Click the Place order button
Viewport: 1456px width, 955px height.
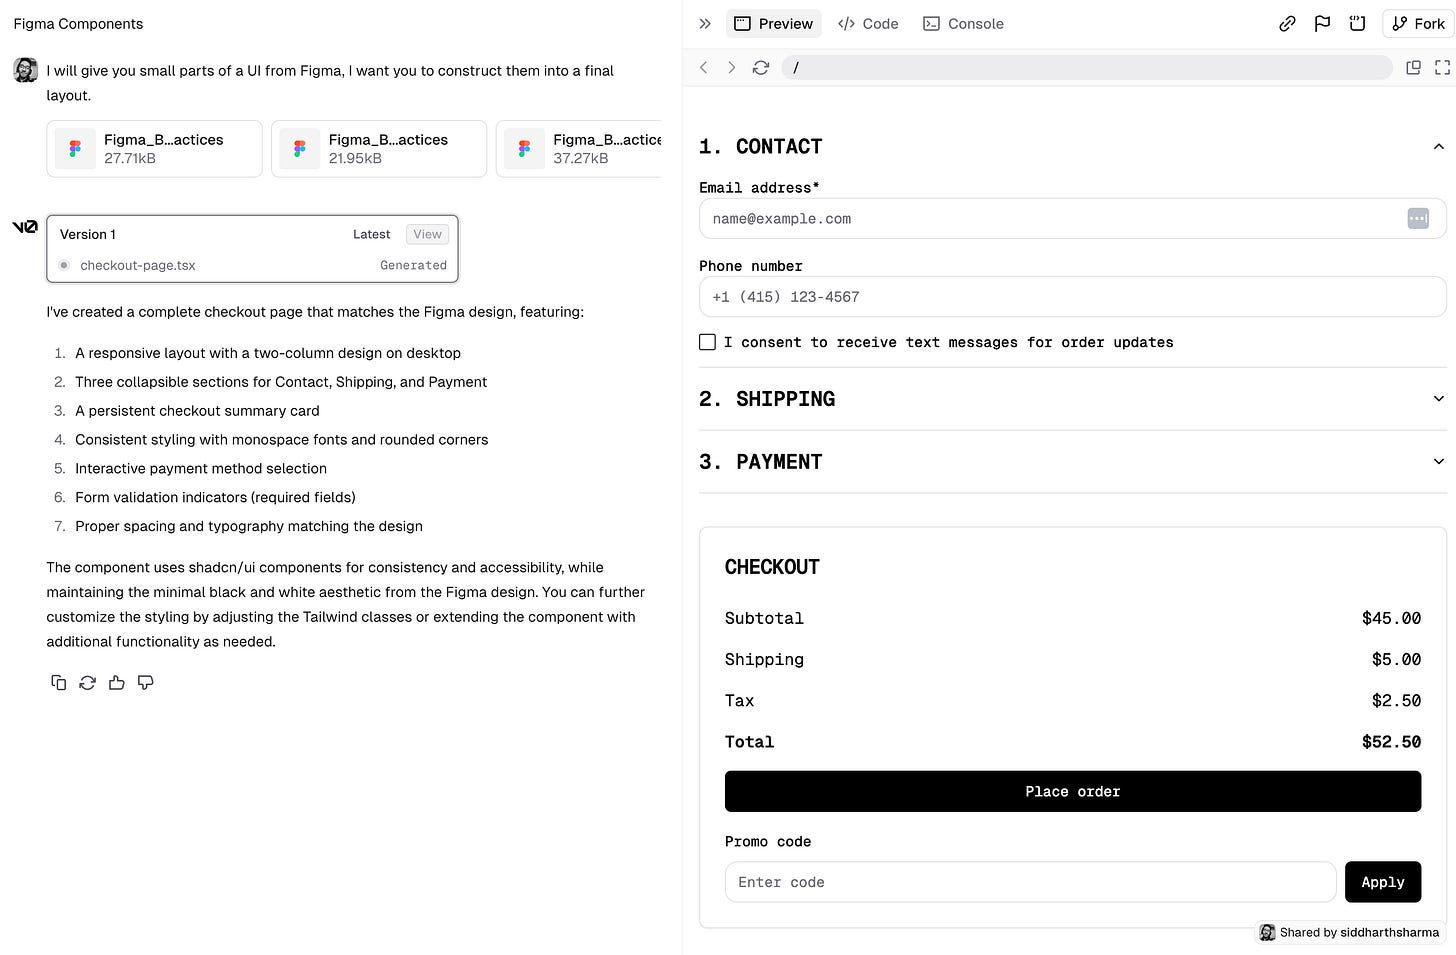pos(1072,791)
